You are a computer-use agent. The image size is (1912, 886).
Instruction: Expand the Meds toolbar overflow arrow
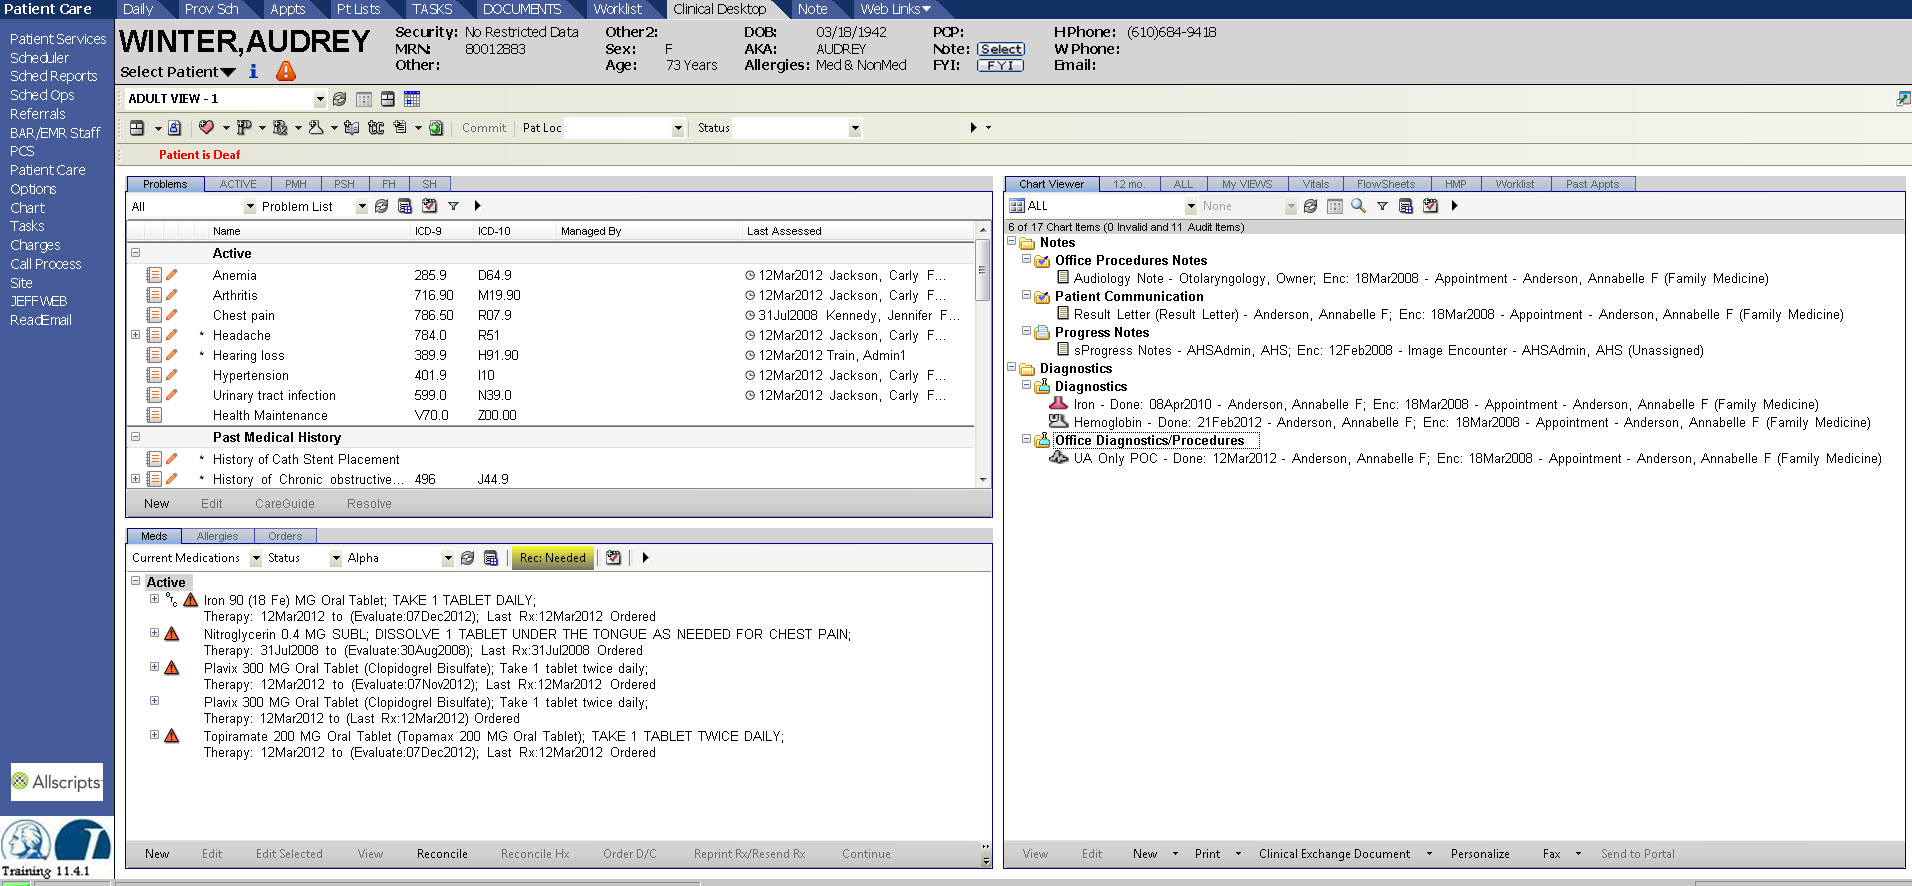646,558
